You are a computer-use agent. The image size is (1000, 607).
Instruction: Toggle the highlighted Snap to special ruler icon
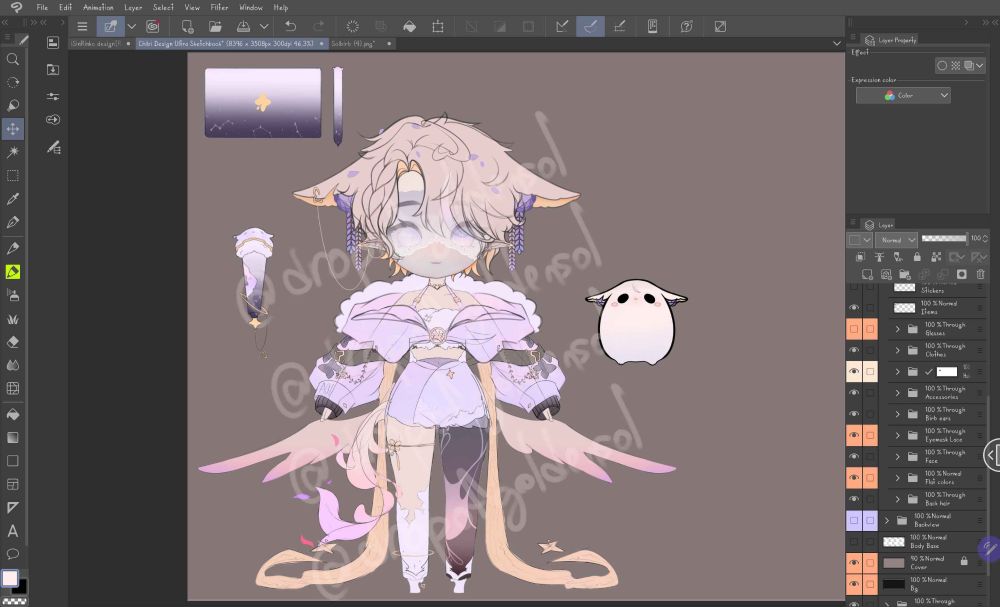pyautogui.click(x=591, y=26)
